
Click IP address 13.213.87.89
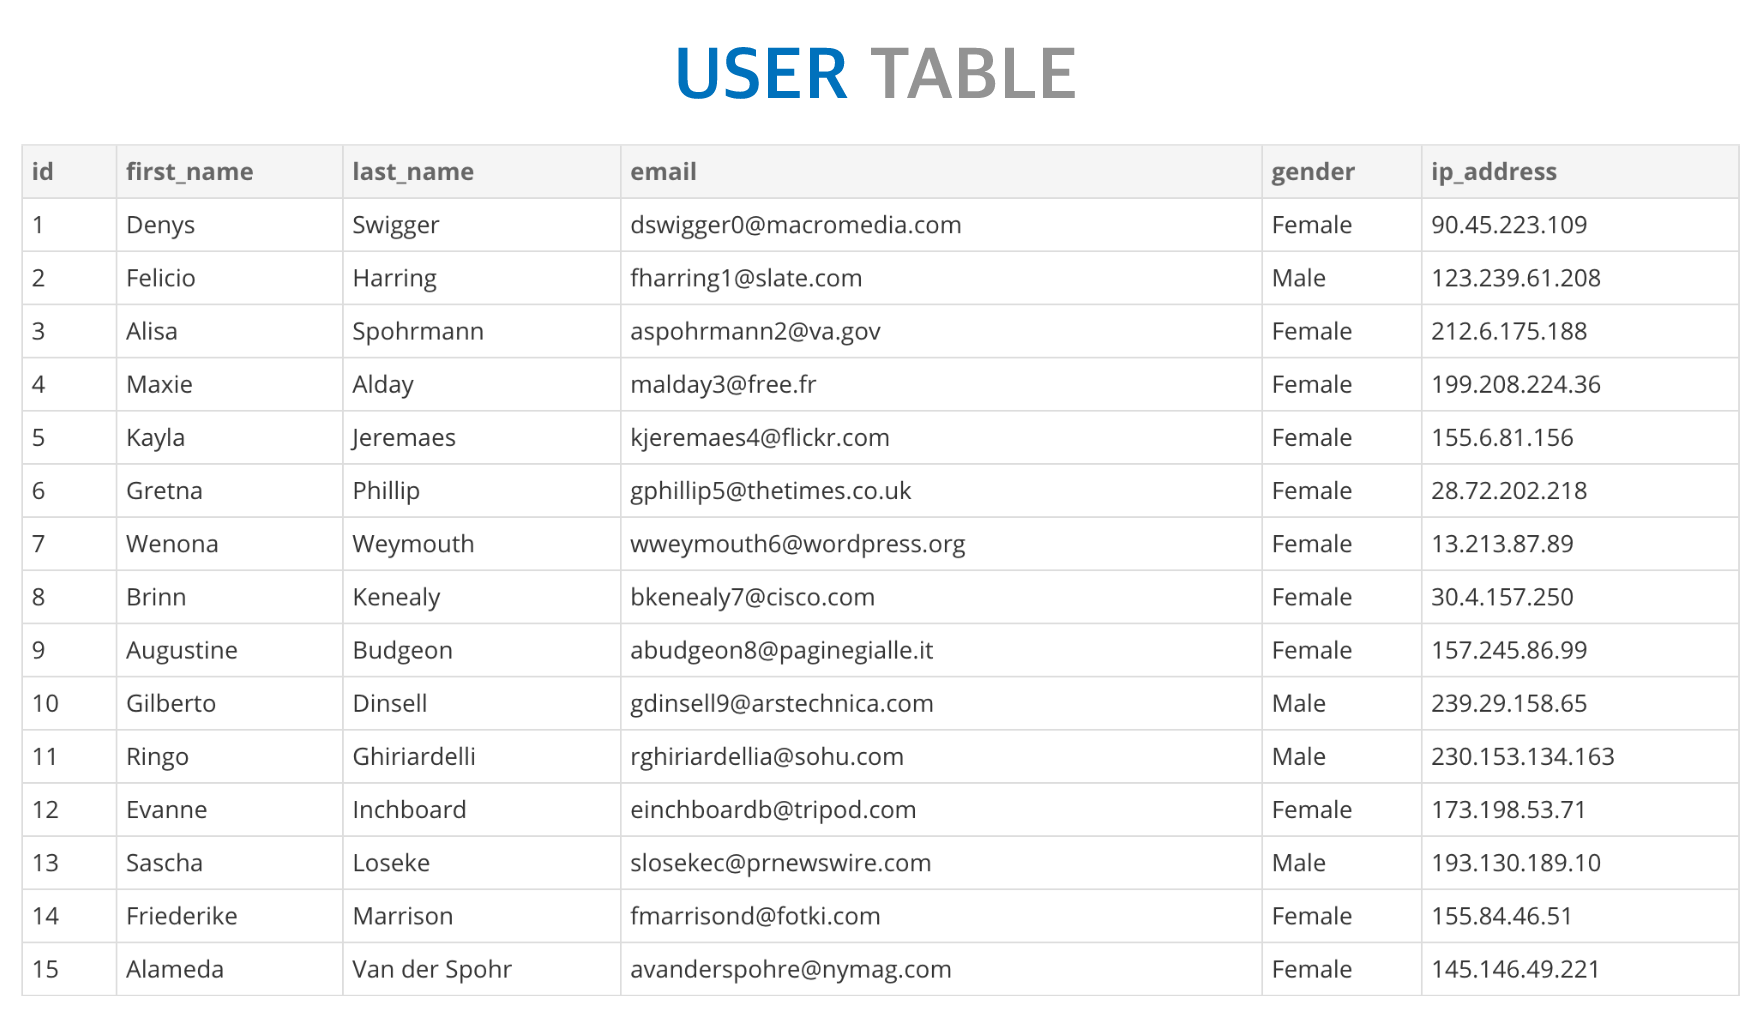1502,544
